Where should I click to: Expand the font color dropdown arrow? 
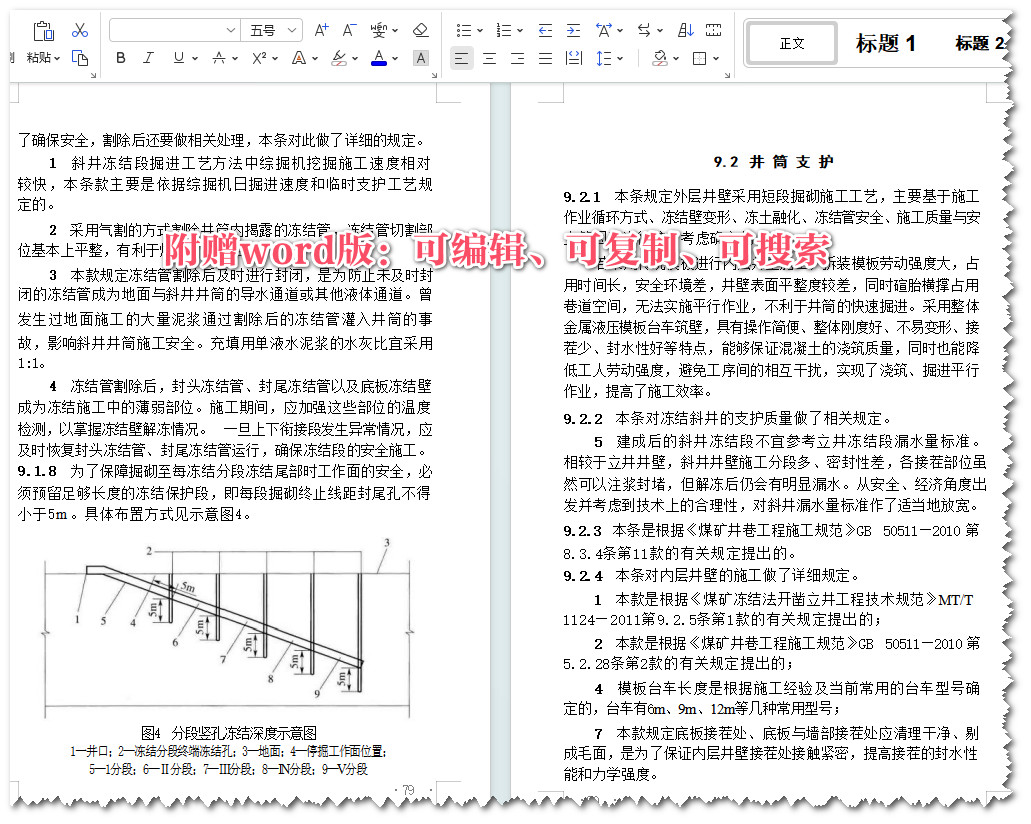pos(394,58)
